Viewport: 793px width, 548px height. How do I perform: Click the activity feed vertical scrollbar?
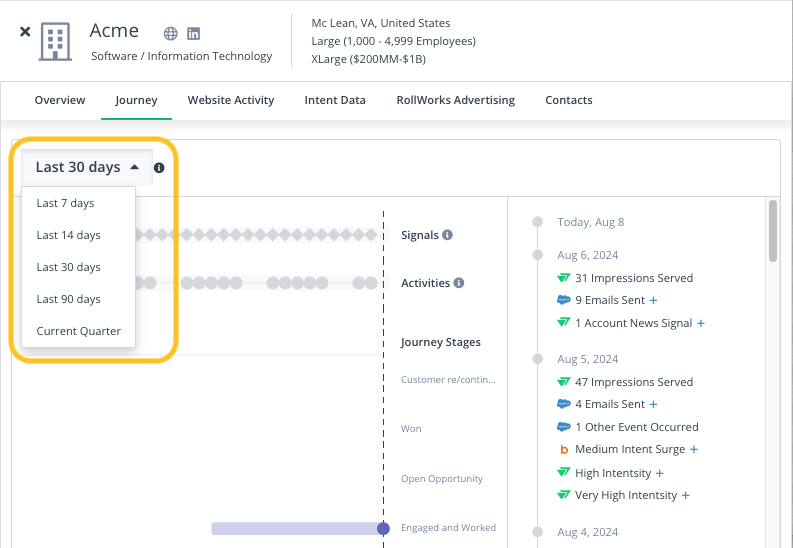tap(772, 231)
